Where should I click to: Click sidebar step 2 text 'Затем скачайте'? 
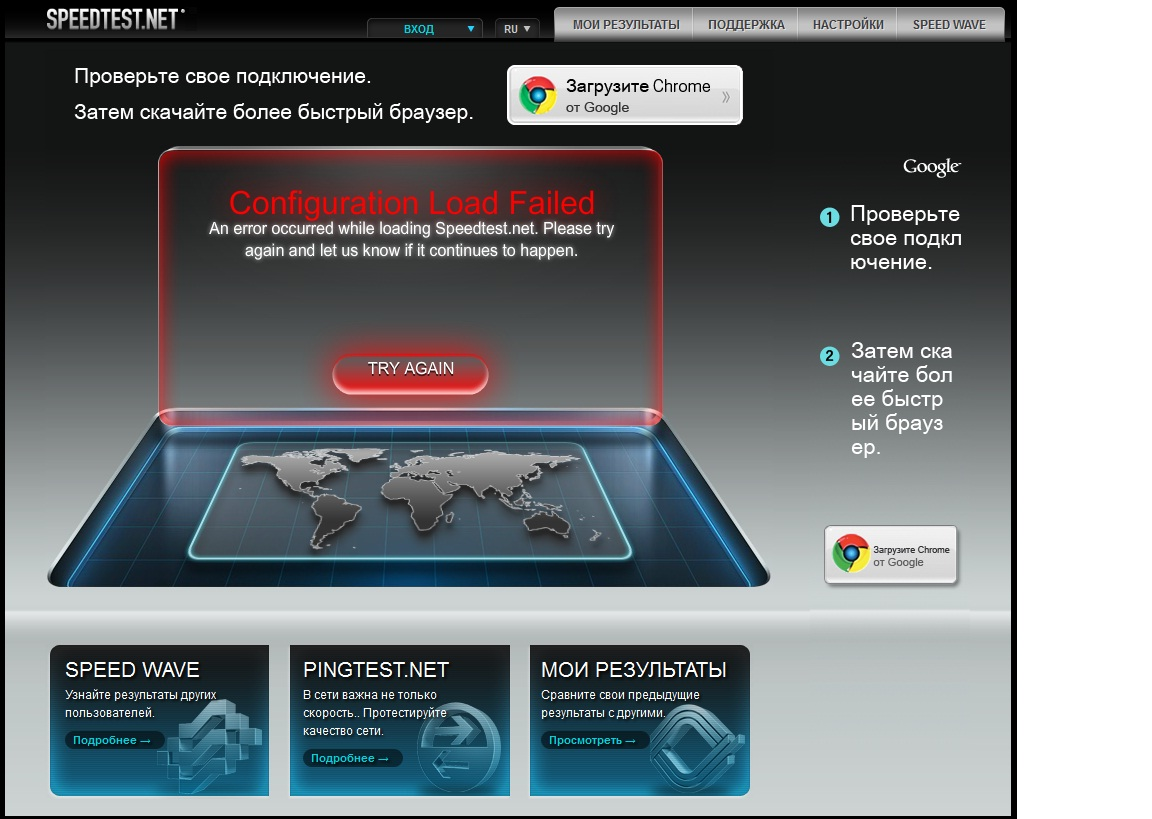tap(902, 399)
